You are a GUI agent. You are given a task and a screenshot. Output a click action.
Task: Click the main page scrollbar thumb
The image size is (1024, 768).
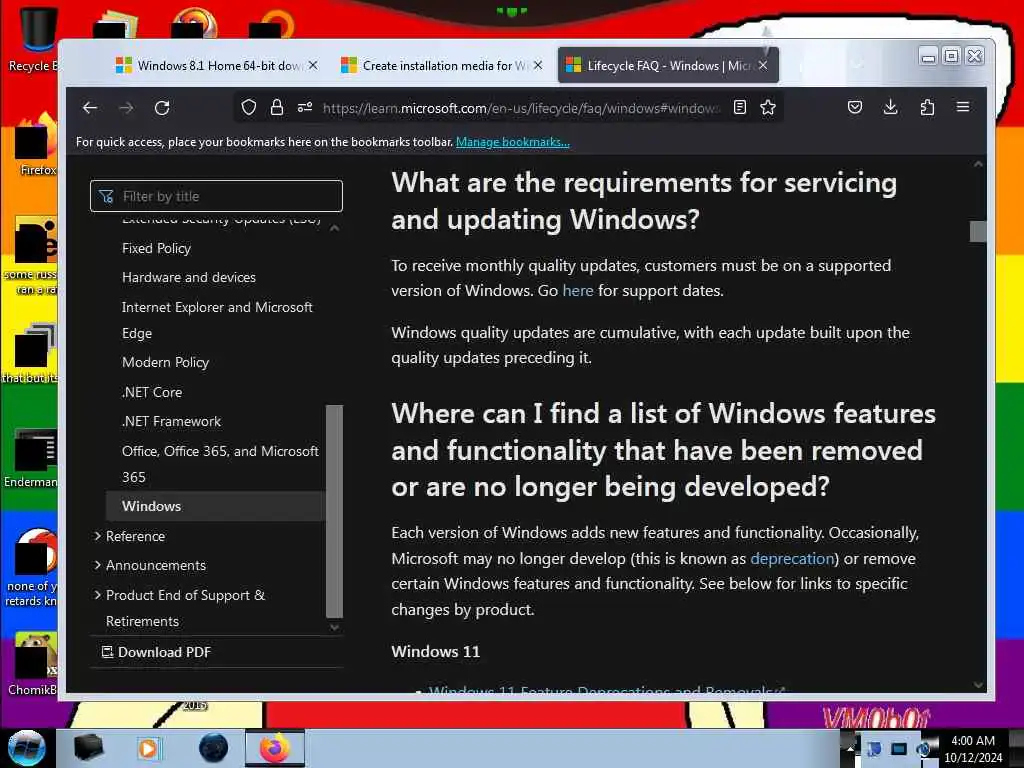pos(978,231)
